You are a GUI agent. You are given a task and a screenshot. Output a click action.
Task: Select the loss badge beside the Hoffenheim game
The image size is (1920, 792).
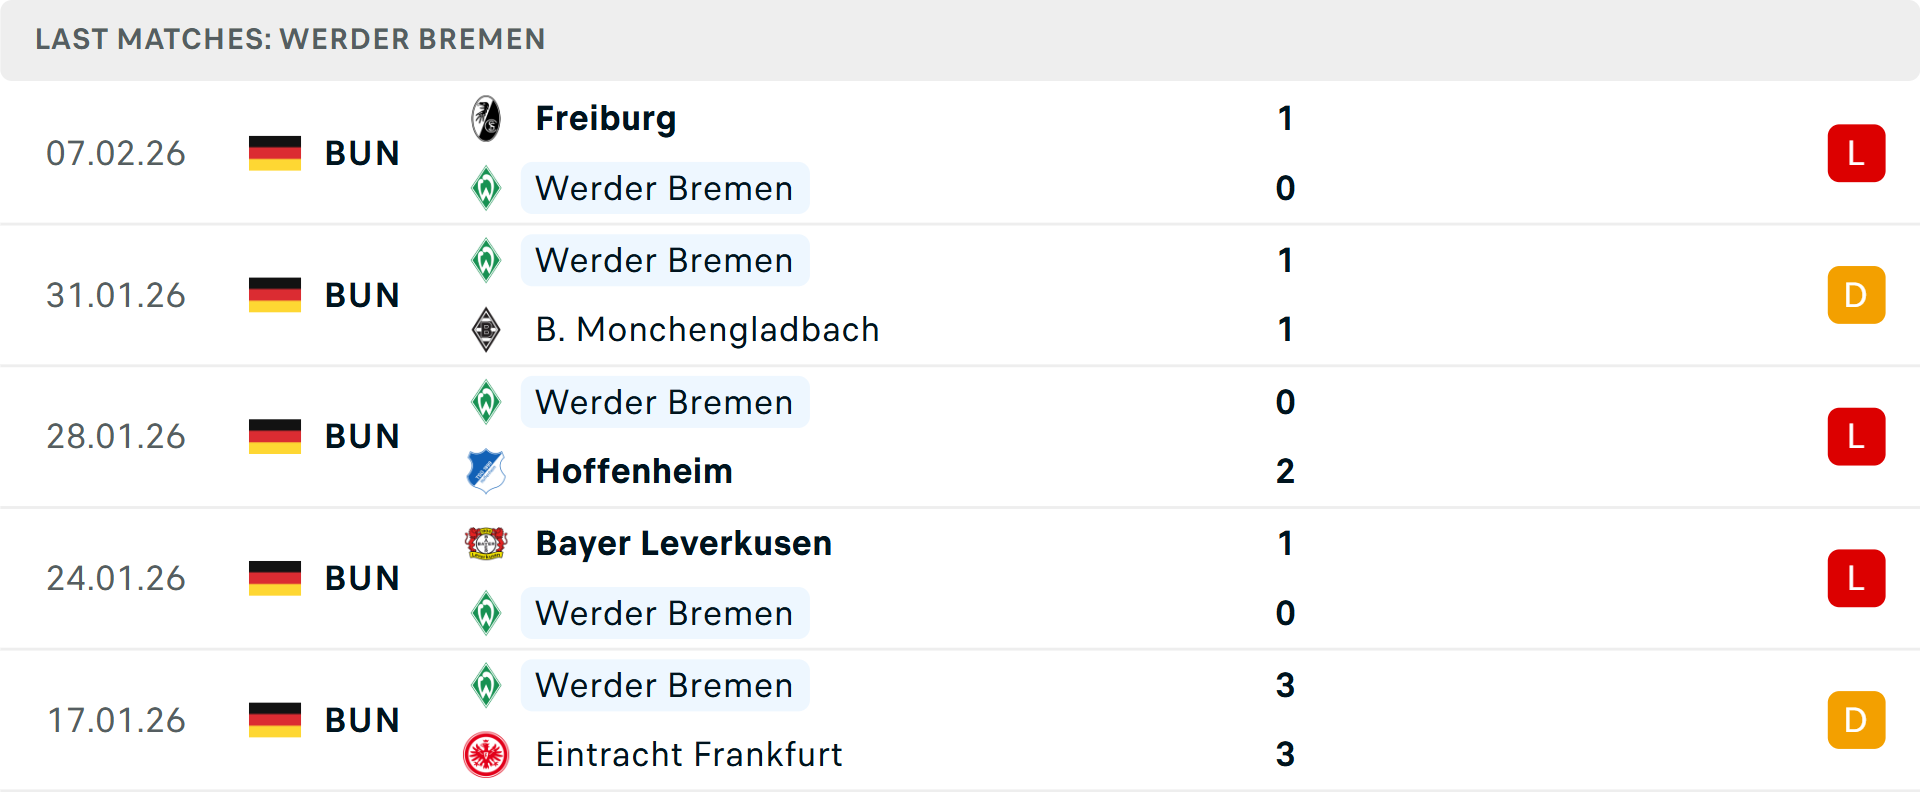pyautogui.click(x=1856, y=436)
